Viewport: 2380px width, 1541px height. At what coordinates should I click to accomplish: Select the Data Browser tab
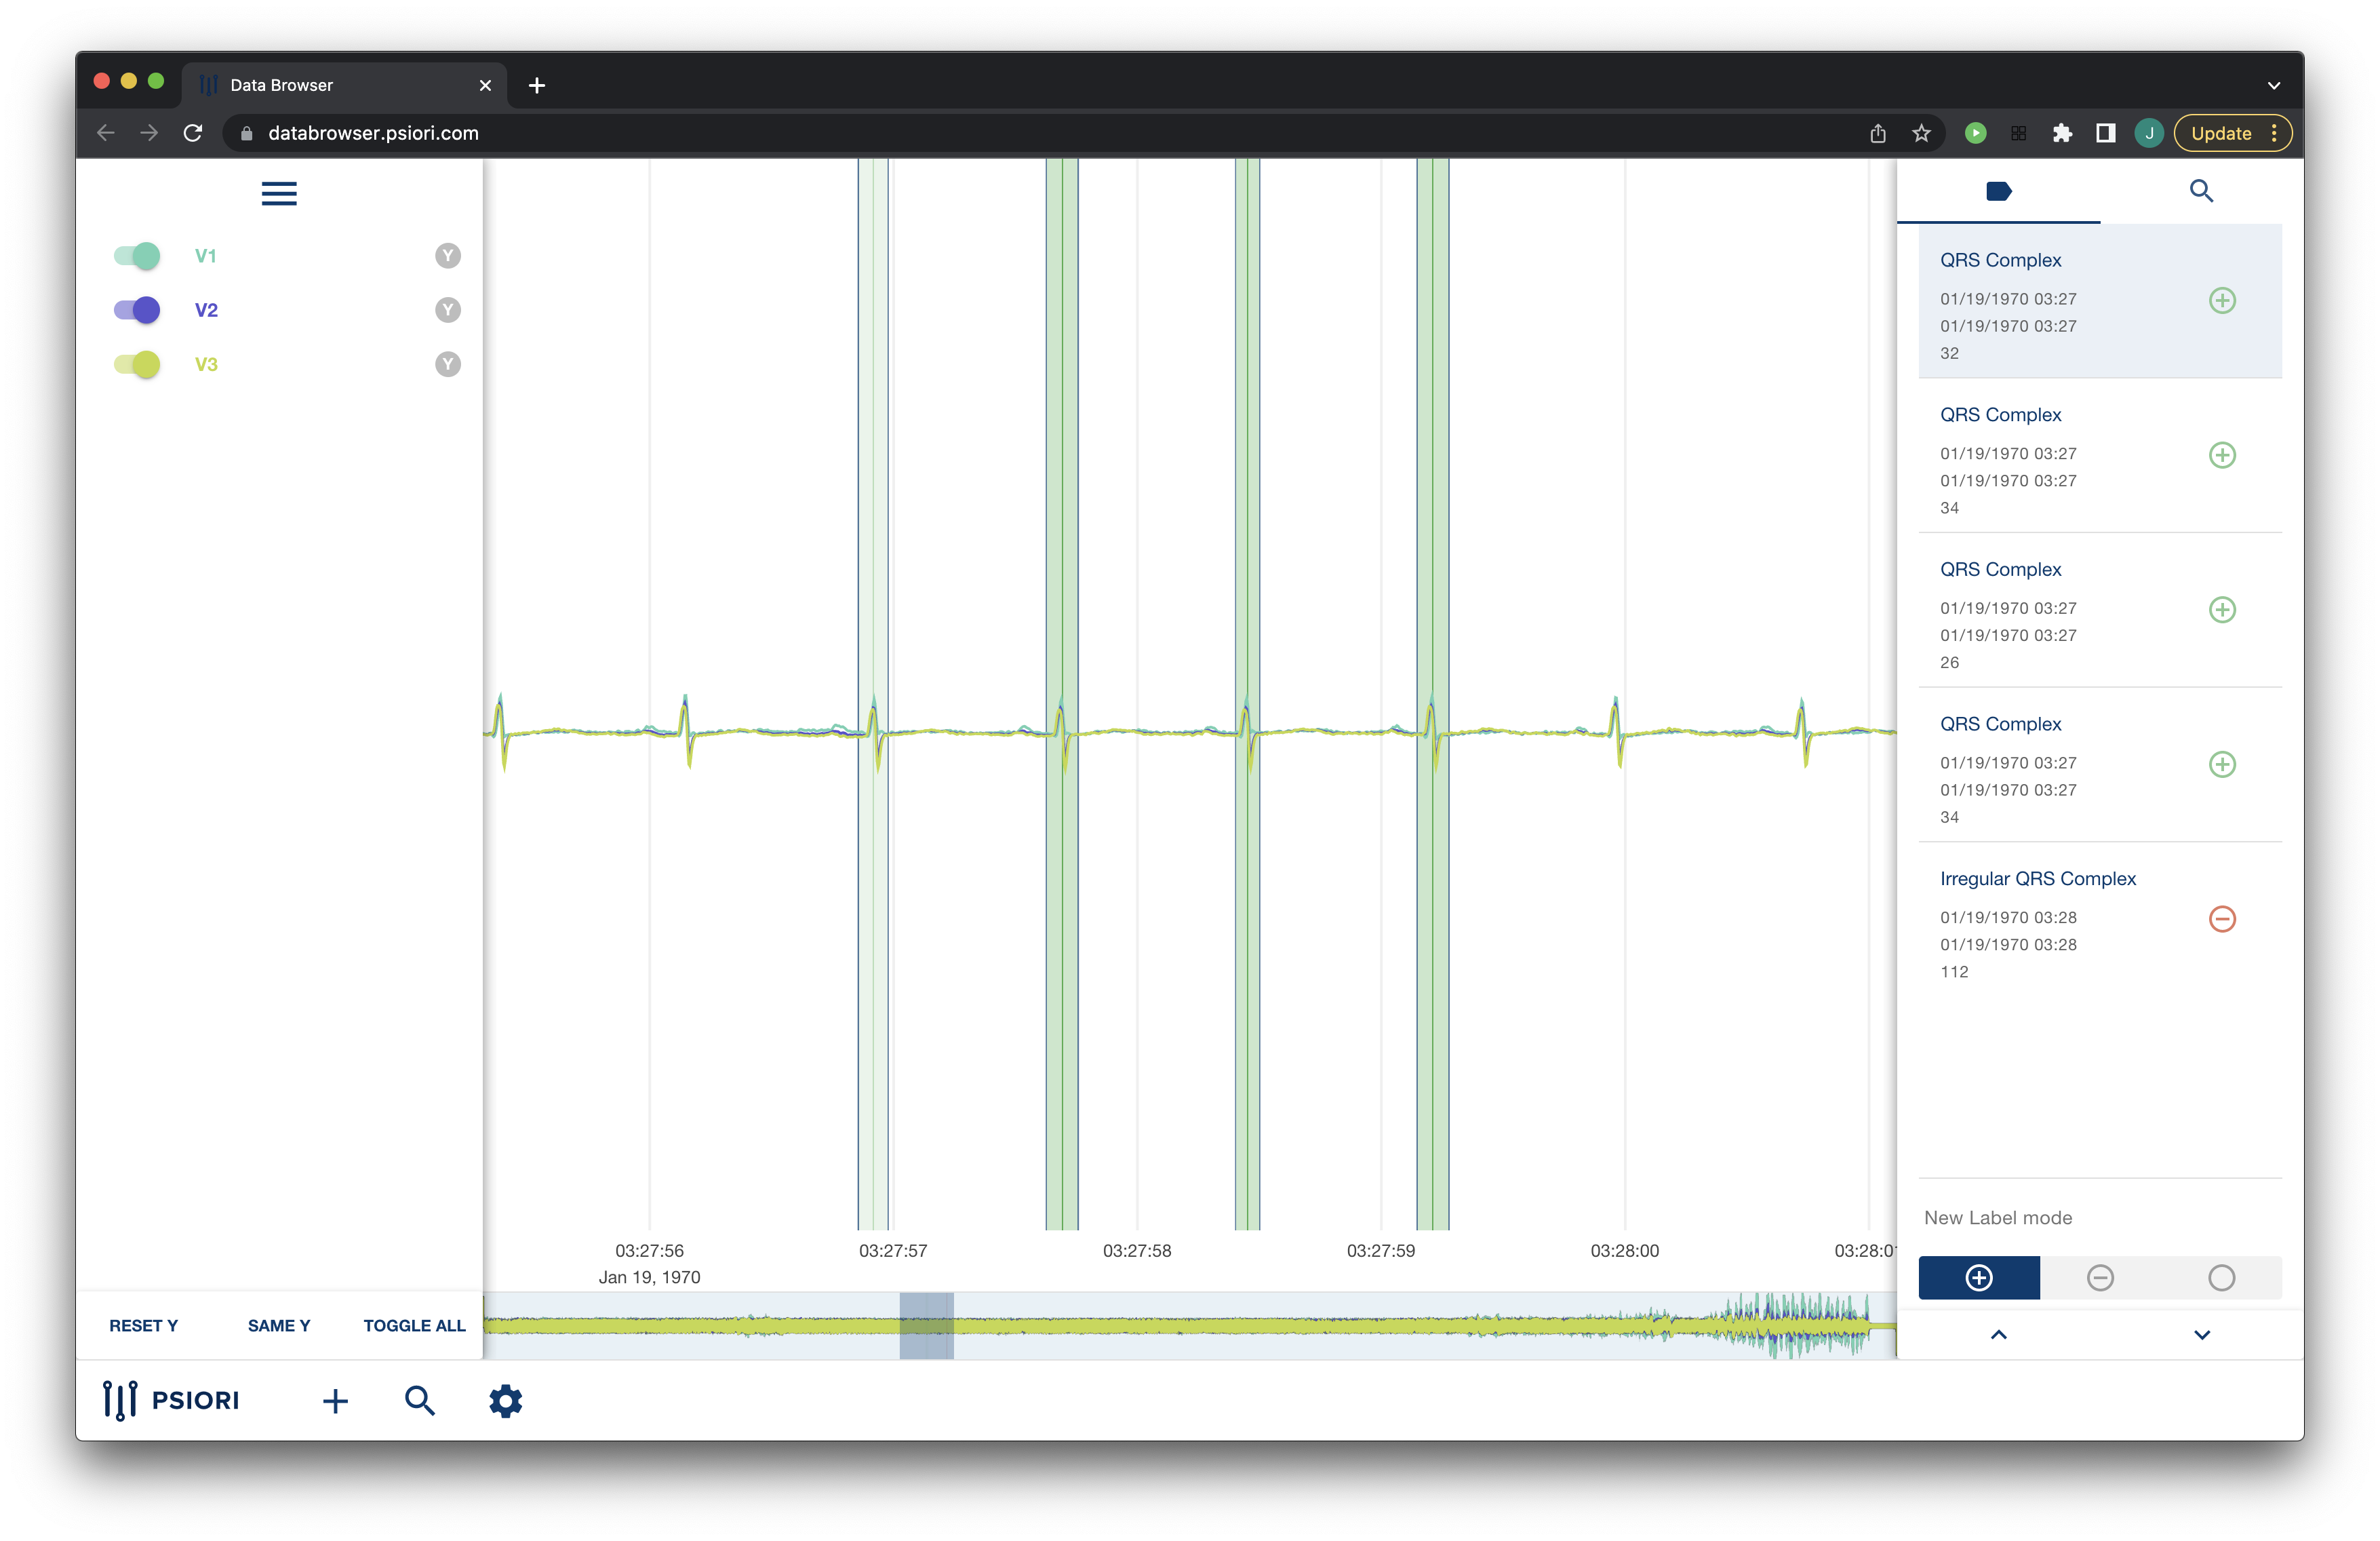(345, 85)
